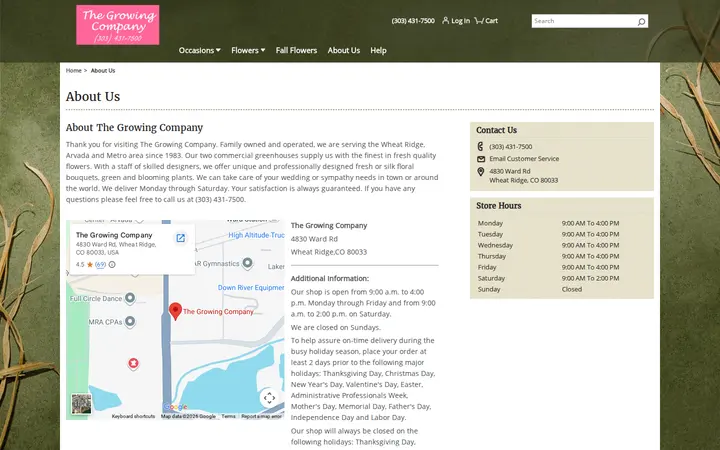Click the Log In user icon
This screenshot has width=720, height=450.
(x=445, y=20)
